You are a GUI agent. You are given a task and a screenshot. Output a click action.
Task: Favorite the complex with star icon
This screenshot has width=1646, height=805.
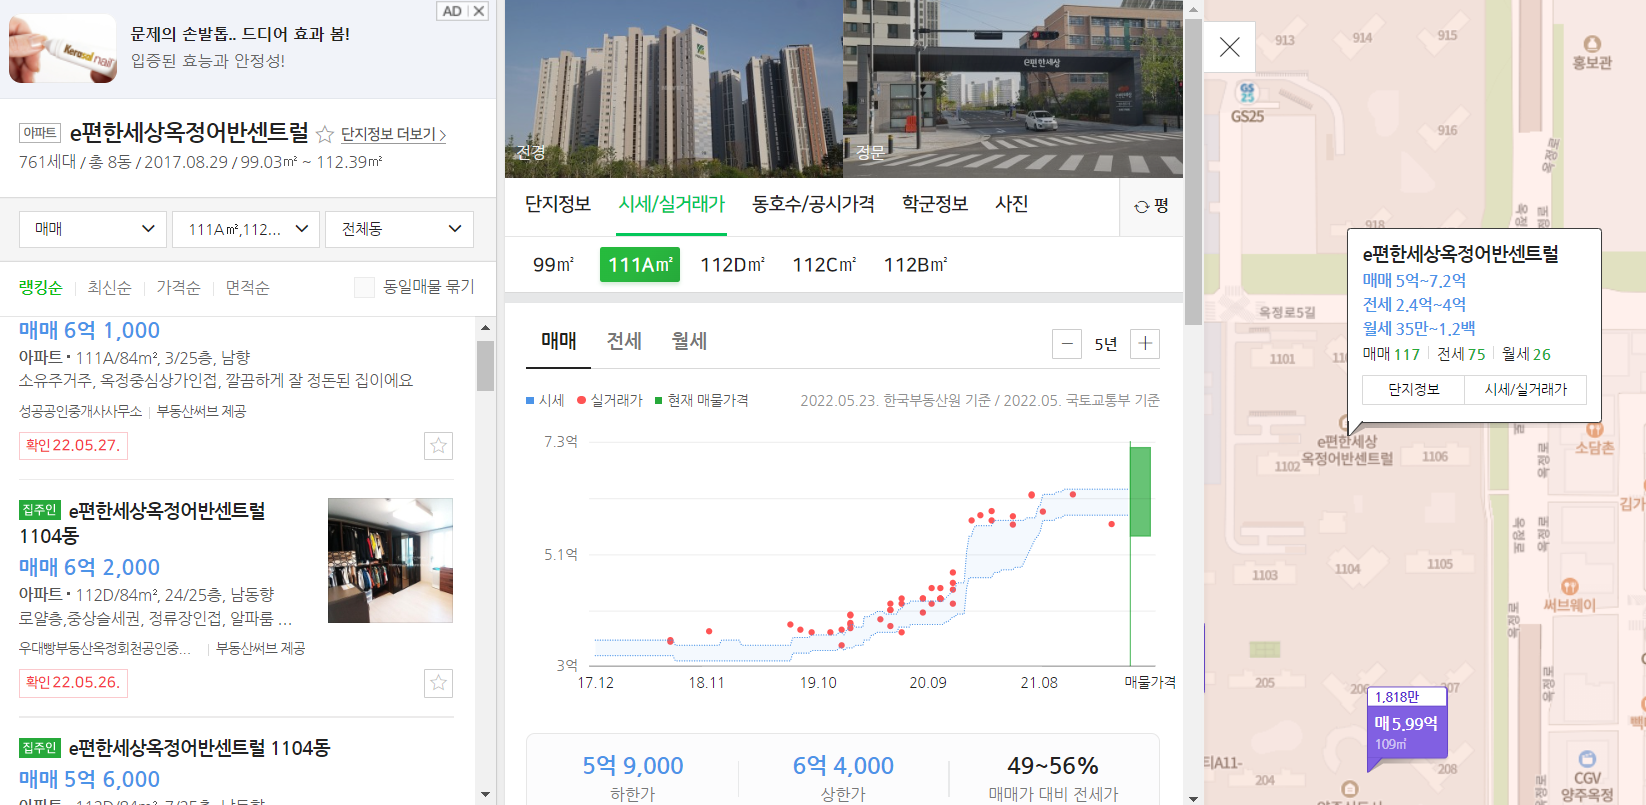click(x=325, y=134)
